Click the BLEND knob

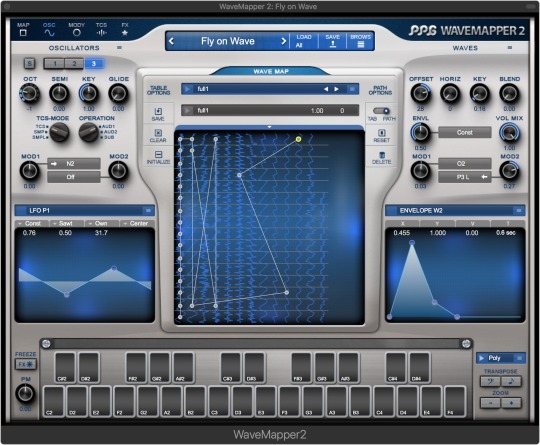tap(509, 94)
